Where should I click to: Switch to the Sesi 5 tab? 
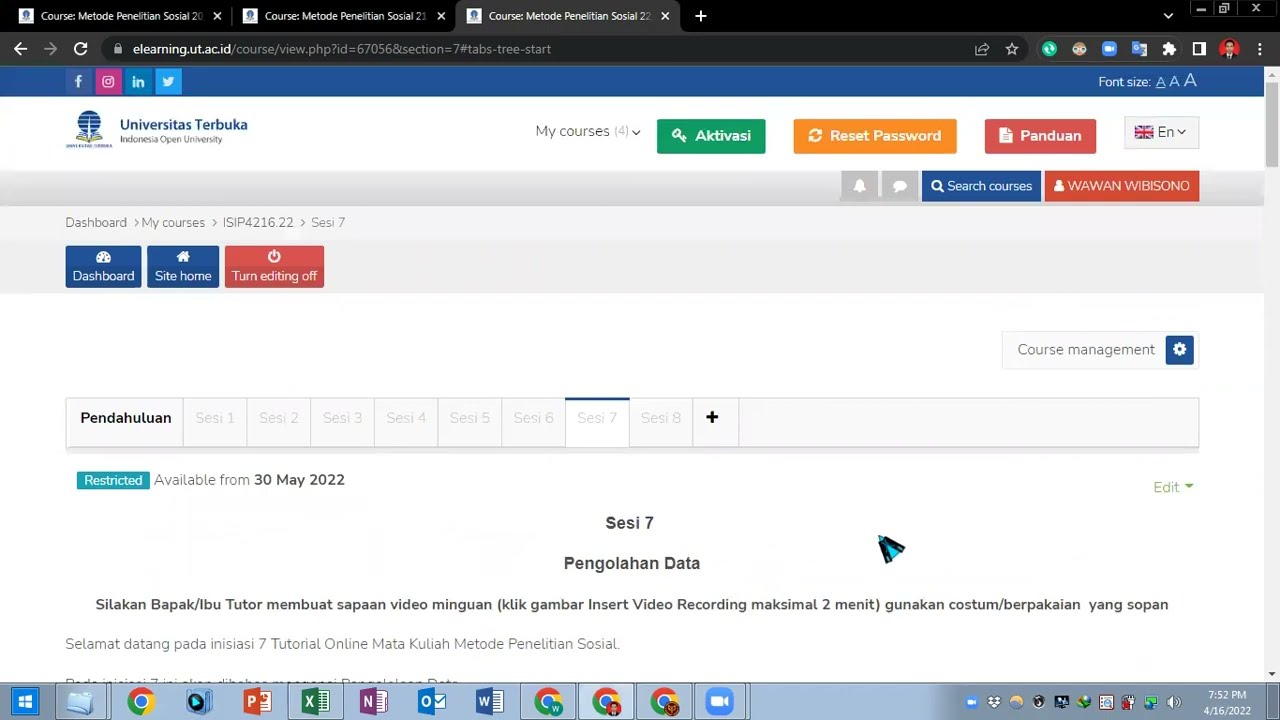[470, 418]
